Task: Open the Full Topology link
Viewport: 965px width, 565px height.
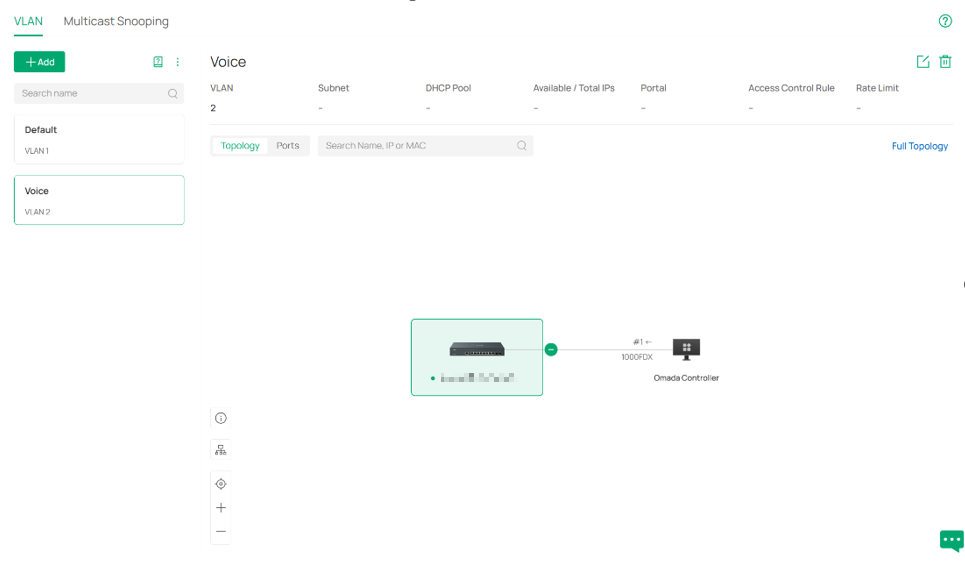Action: pyautogui.click(x=919, y=146)
